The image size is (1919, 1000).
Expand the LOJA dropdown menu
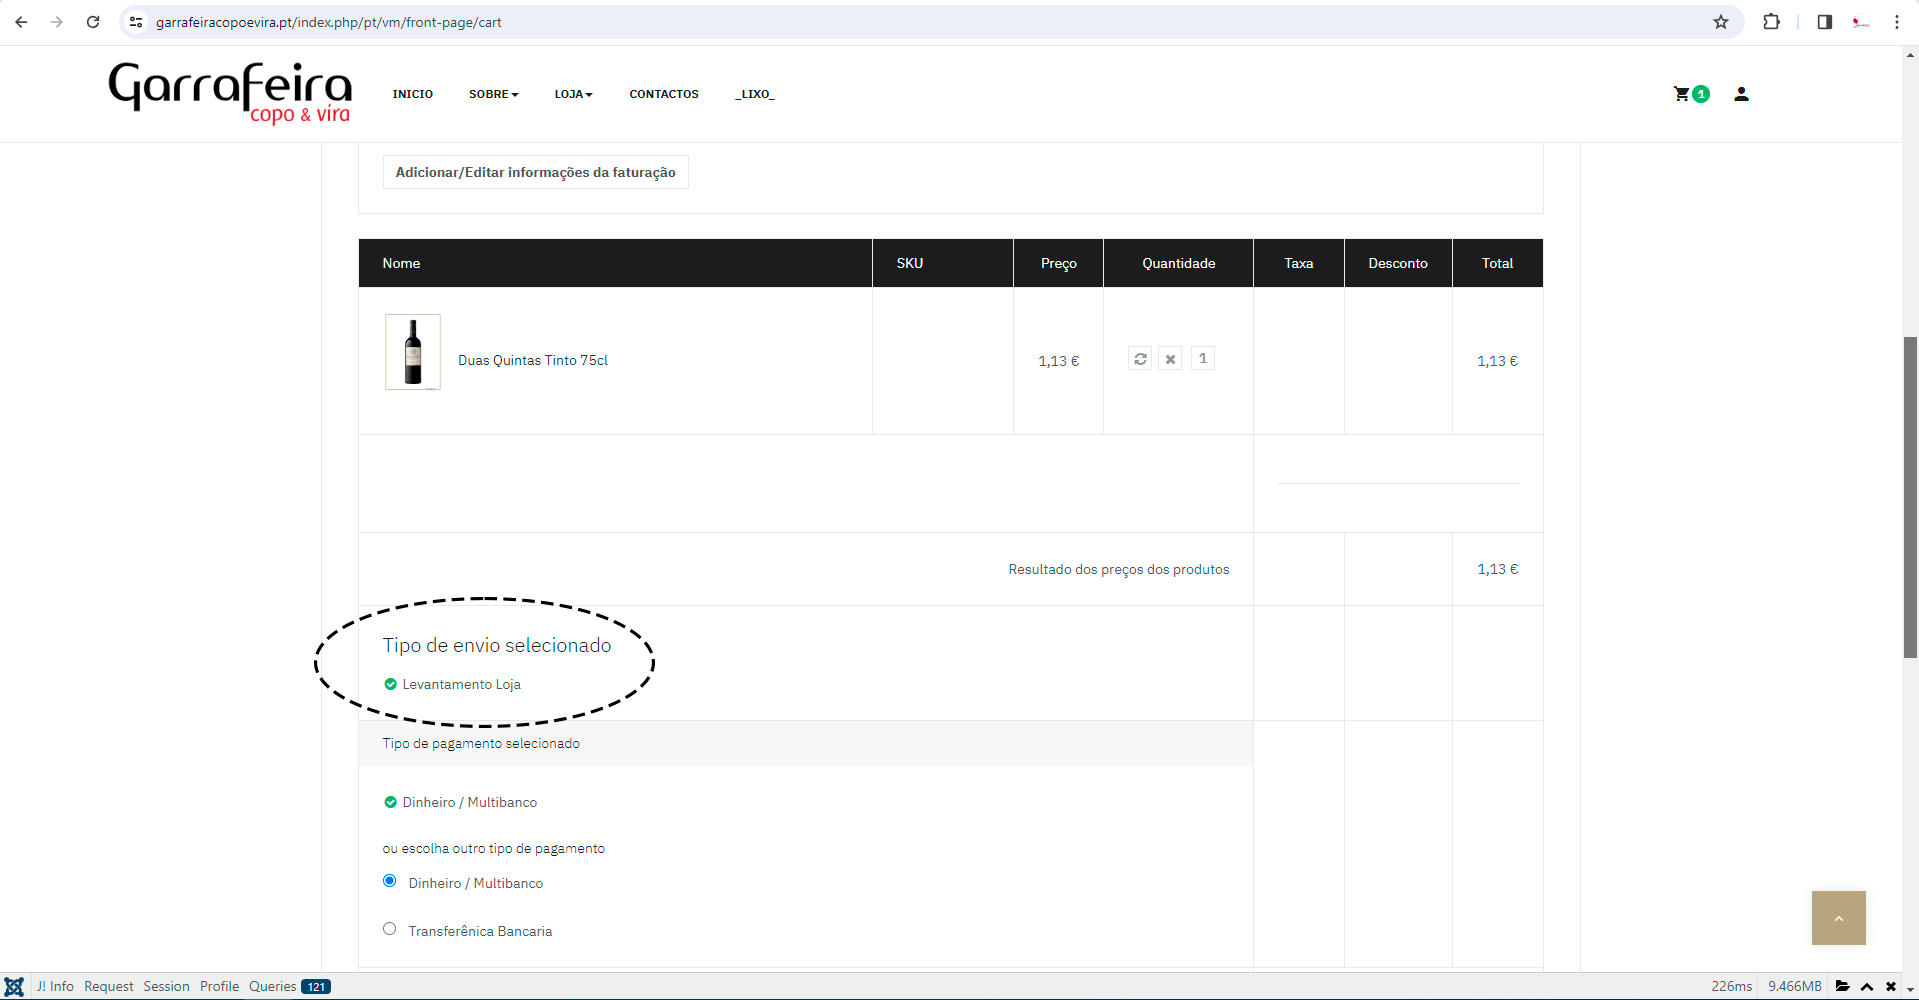pos(574,94)
